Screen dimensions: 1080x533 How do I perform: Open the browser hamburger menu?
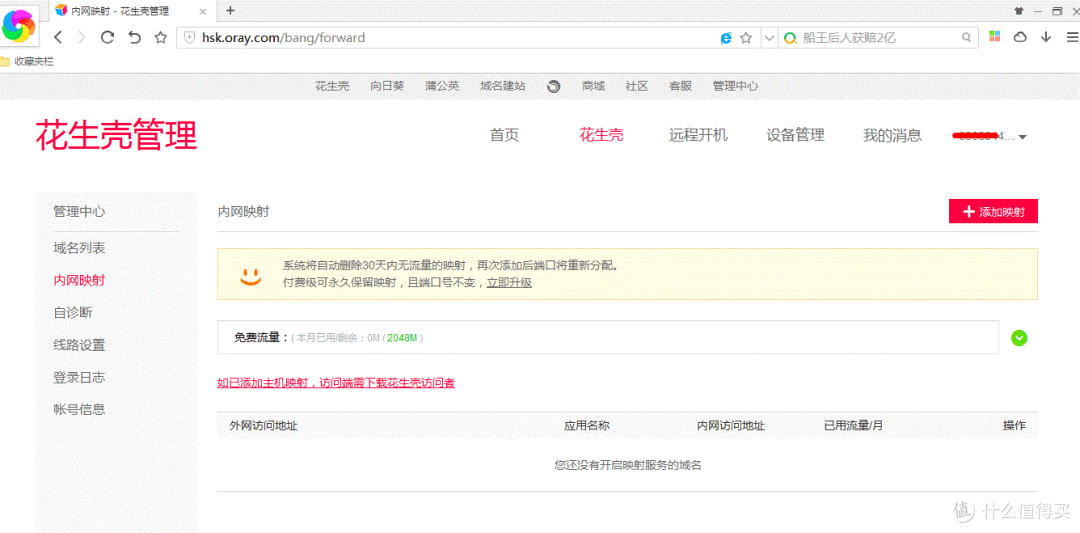pos(1070,37)
